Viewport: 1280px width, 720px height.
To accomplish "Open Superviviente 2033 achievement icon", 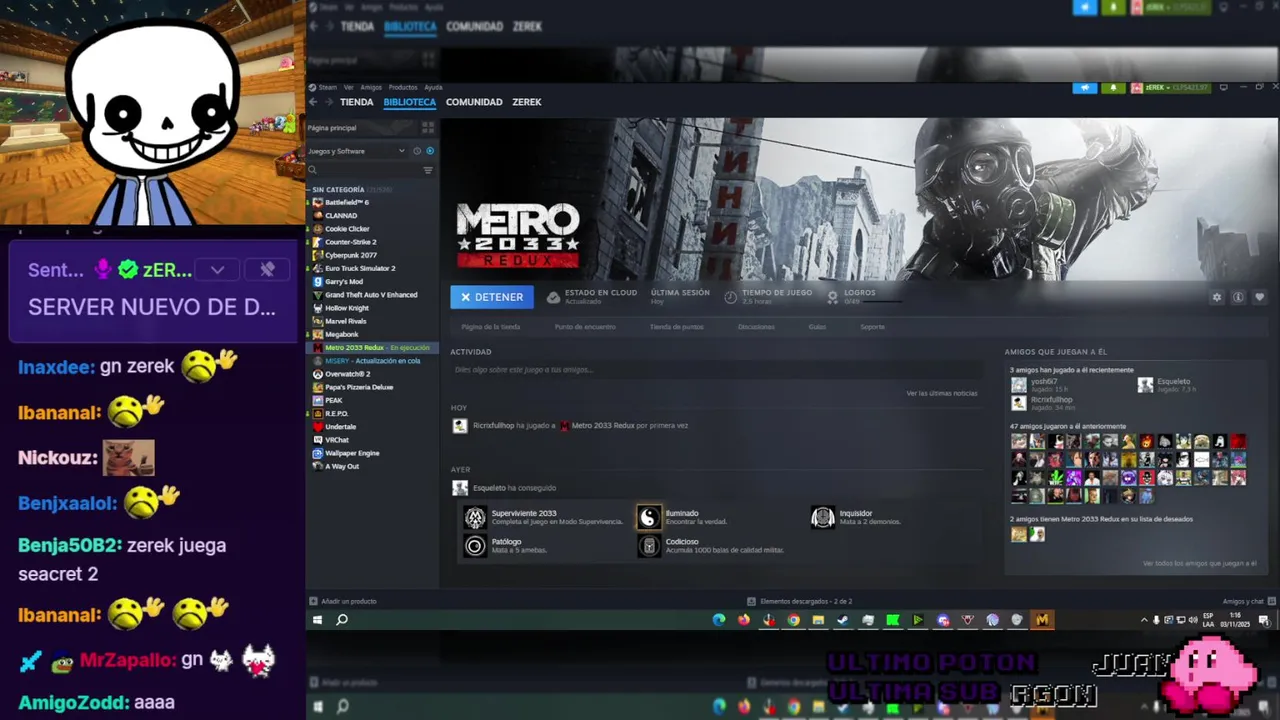I will click(x=475, y=517).
